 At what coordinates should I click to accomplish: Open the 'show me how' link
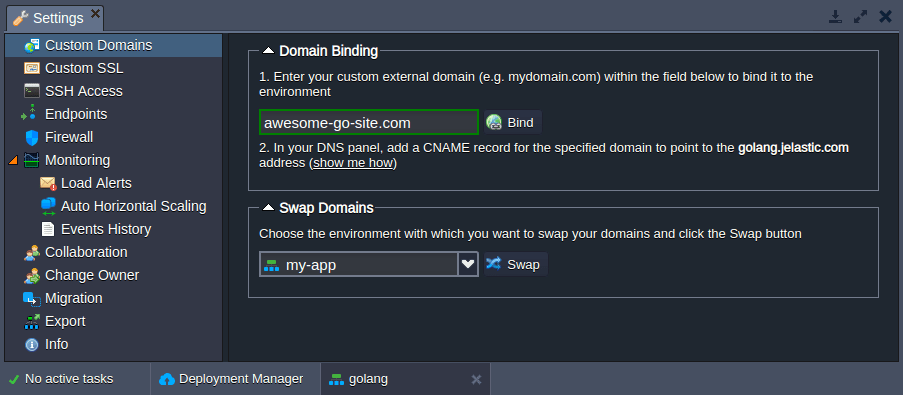(354, 164)
